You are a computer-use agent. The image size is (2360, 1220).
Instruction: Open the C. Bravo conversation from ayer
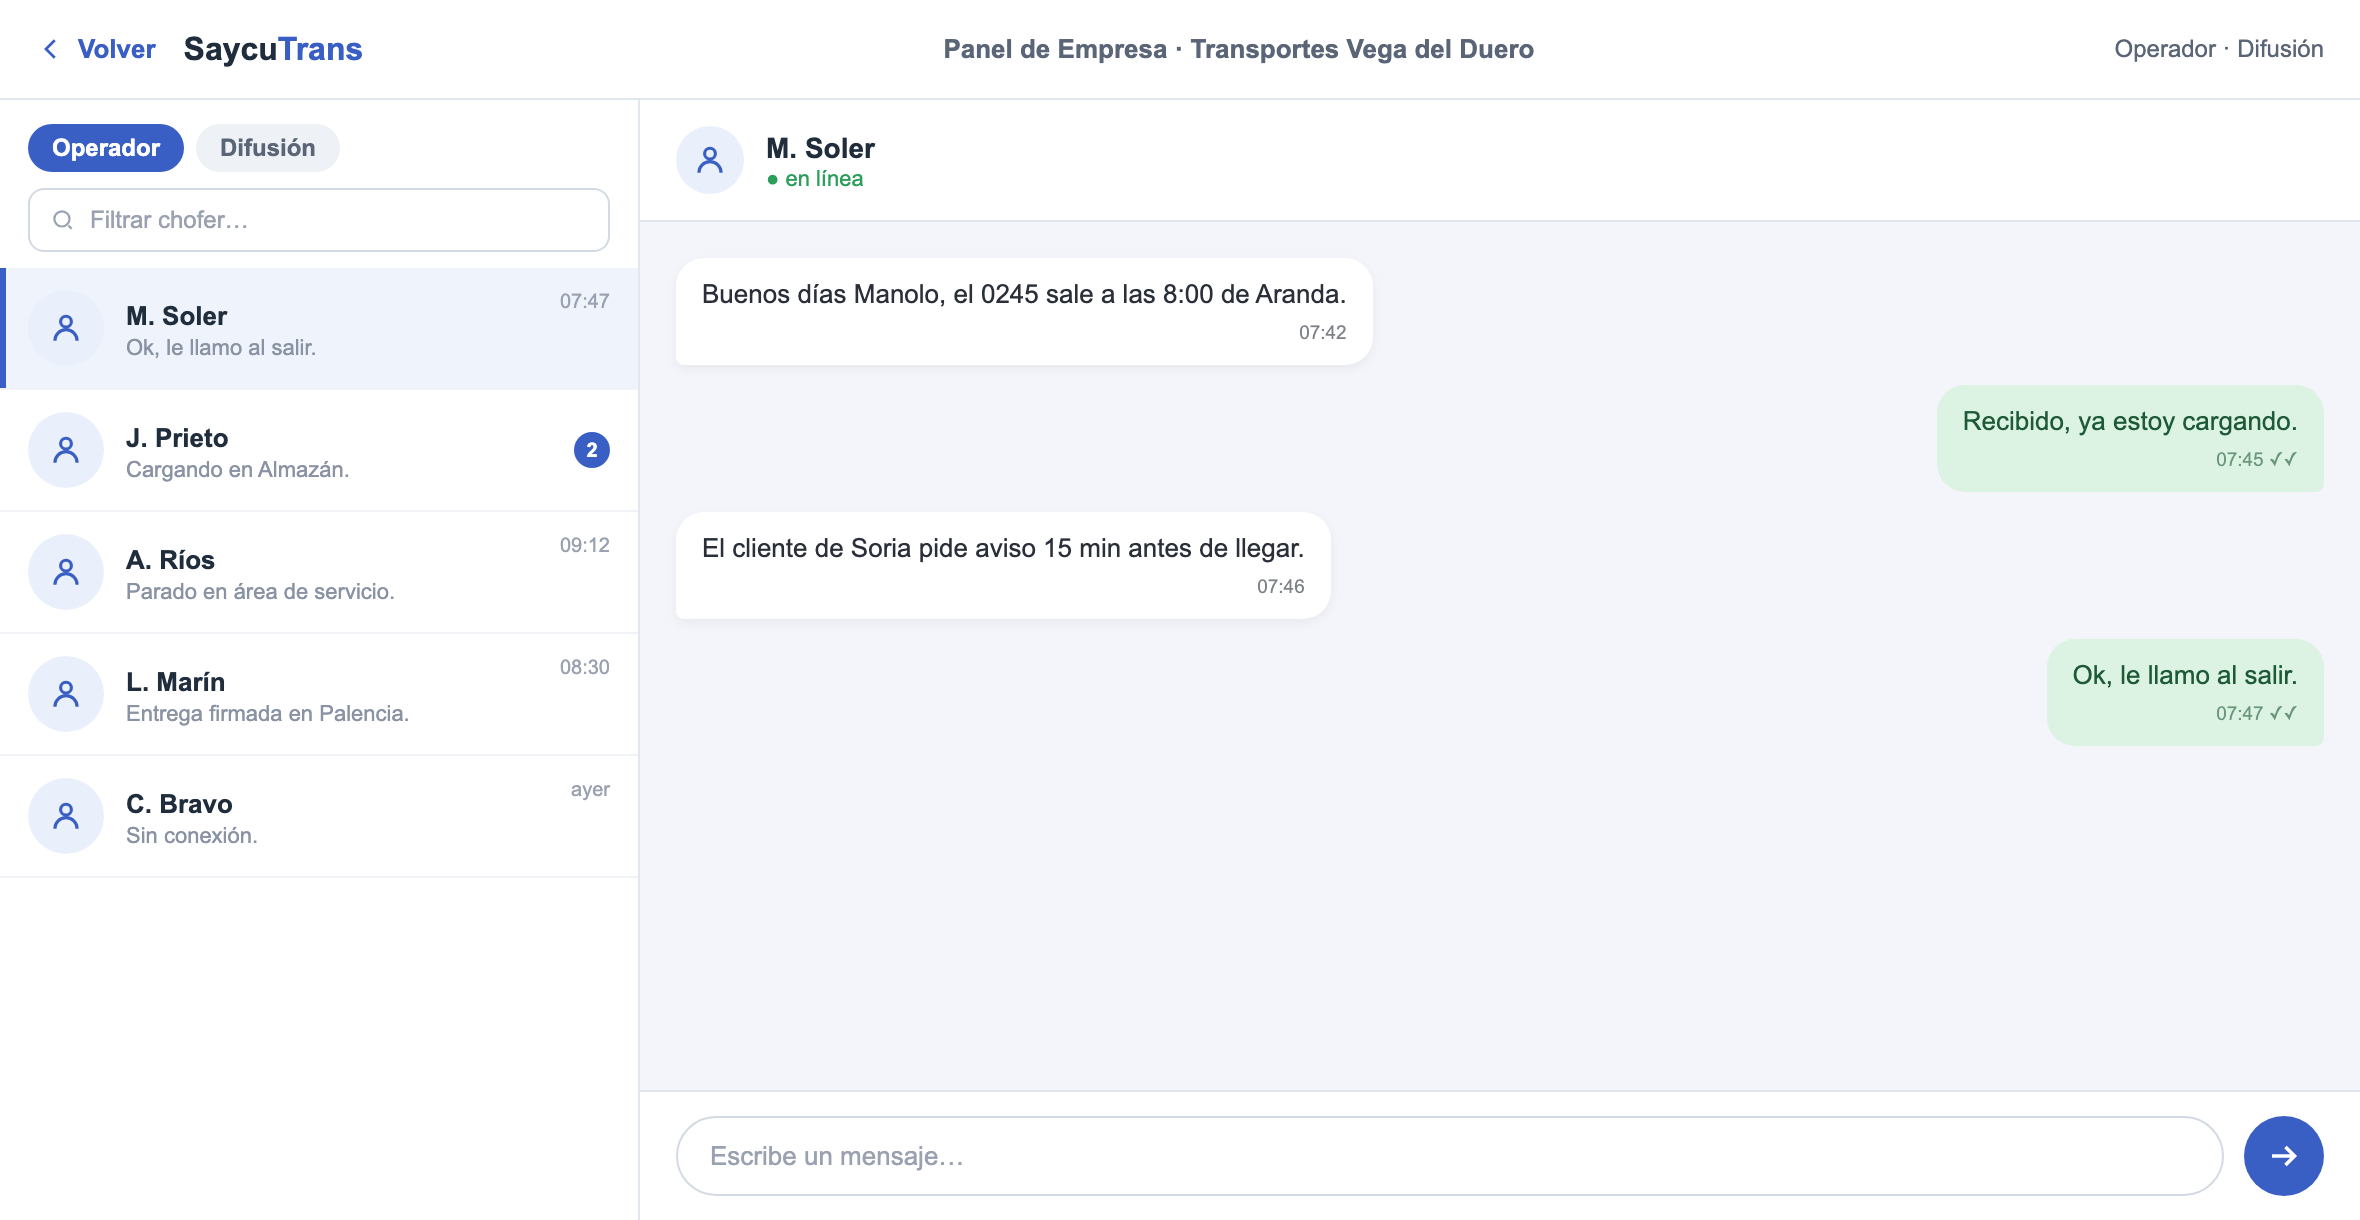point(319,816)
